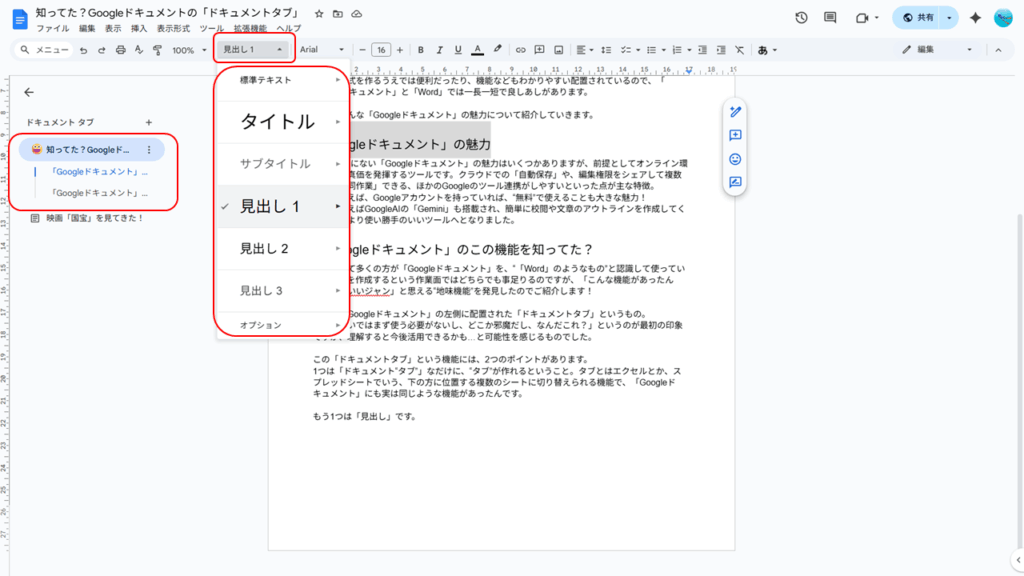
Task: Add an emoji reaction from the side panel
Action: (x=734, y=159)
